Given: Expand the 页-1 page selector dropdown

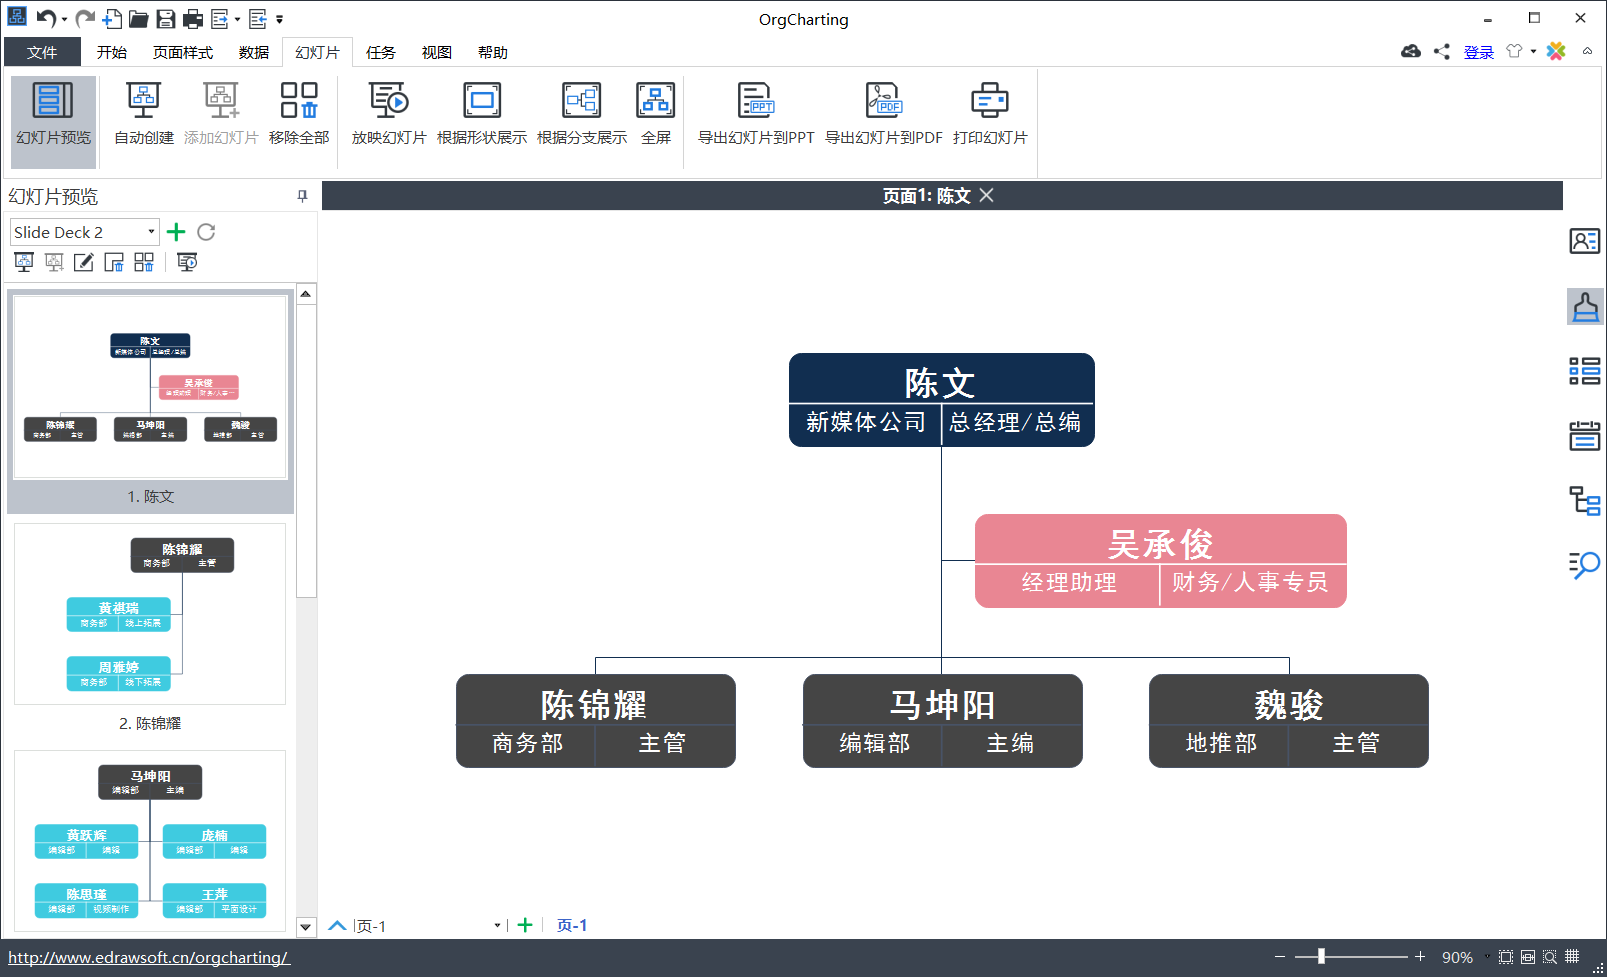Looking at the screenshot, I should pyautogui.click(x=497, y=926).
